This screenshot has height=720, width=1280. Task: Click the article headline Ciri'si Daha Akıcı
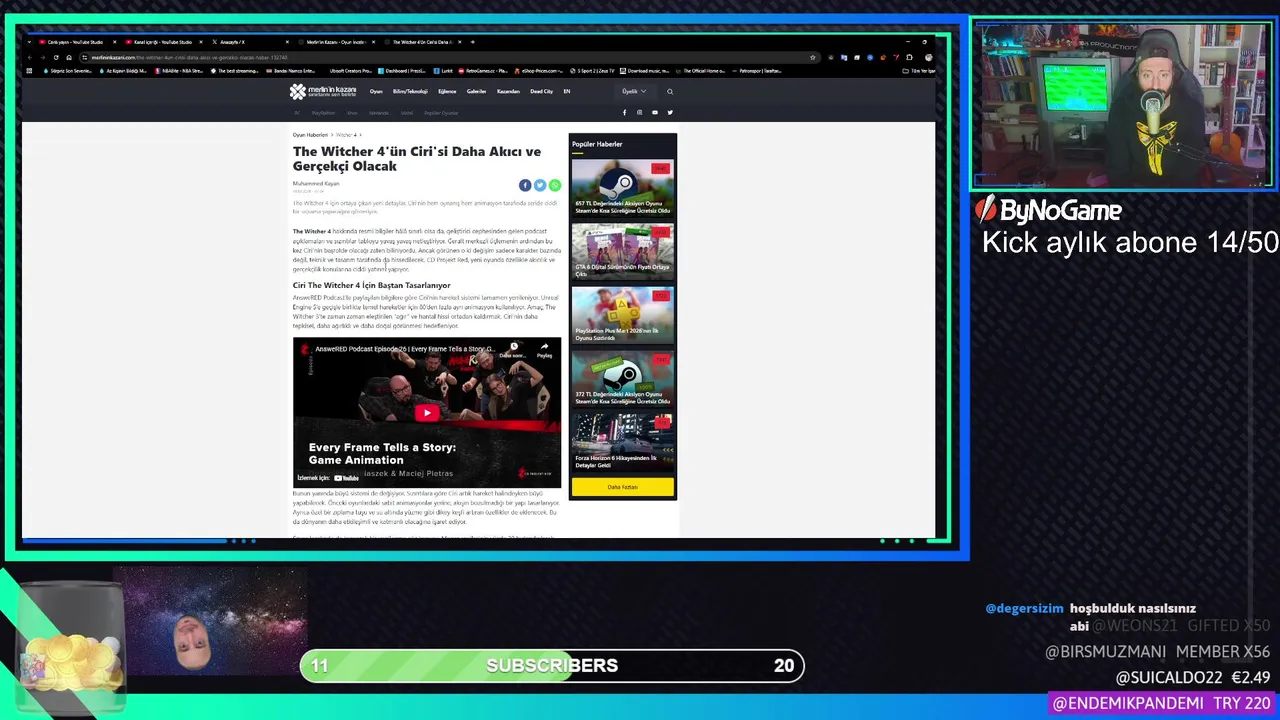pyautogui.click(x=417, y=159)
